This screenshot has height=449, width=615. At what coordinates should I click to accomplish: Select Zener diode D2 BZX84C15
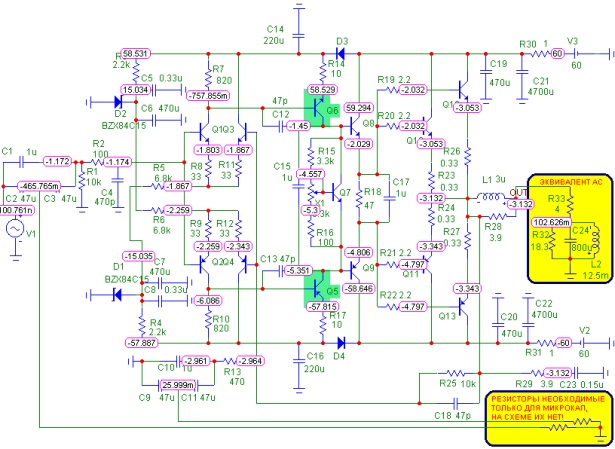(118, 102)
